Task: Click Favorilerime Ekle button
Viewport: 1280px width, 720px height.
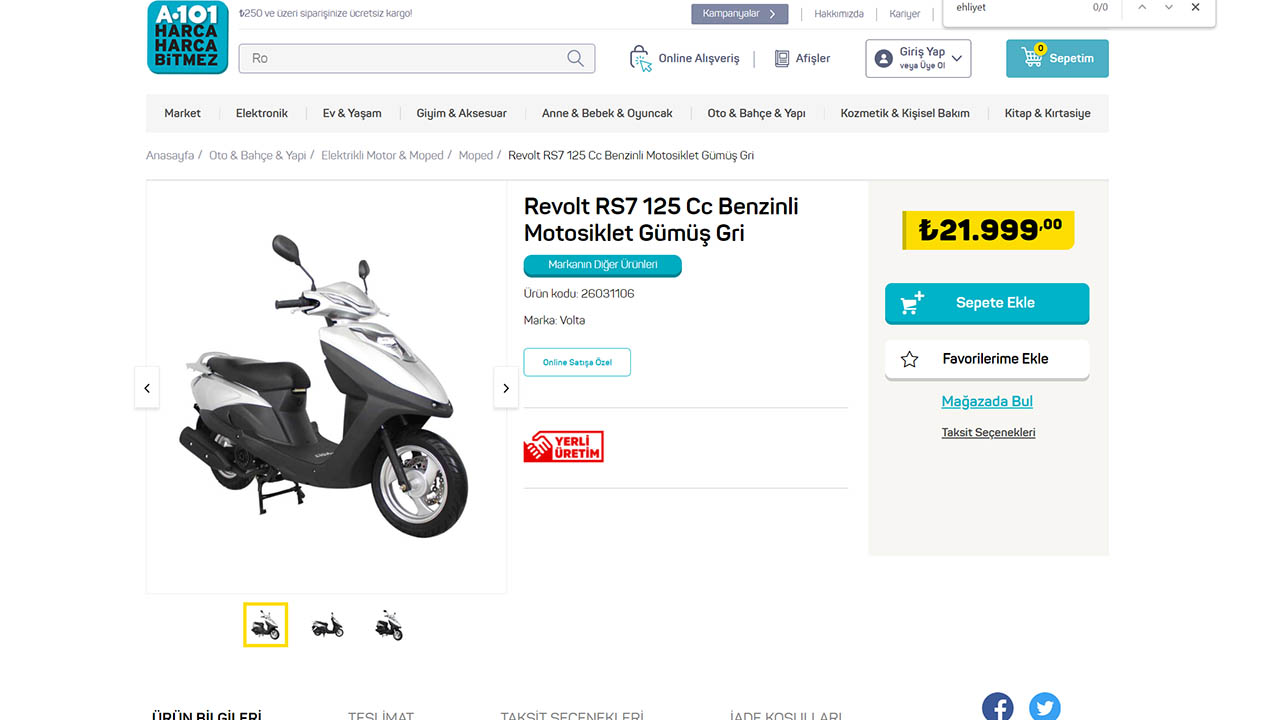Action: (986, 359)
